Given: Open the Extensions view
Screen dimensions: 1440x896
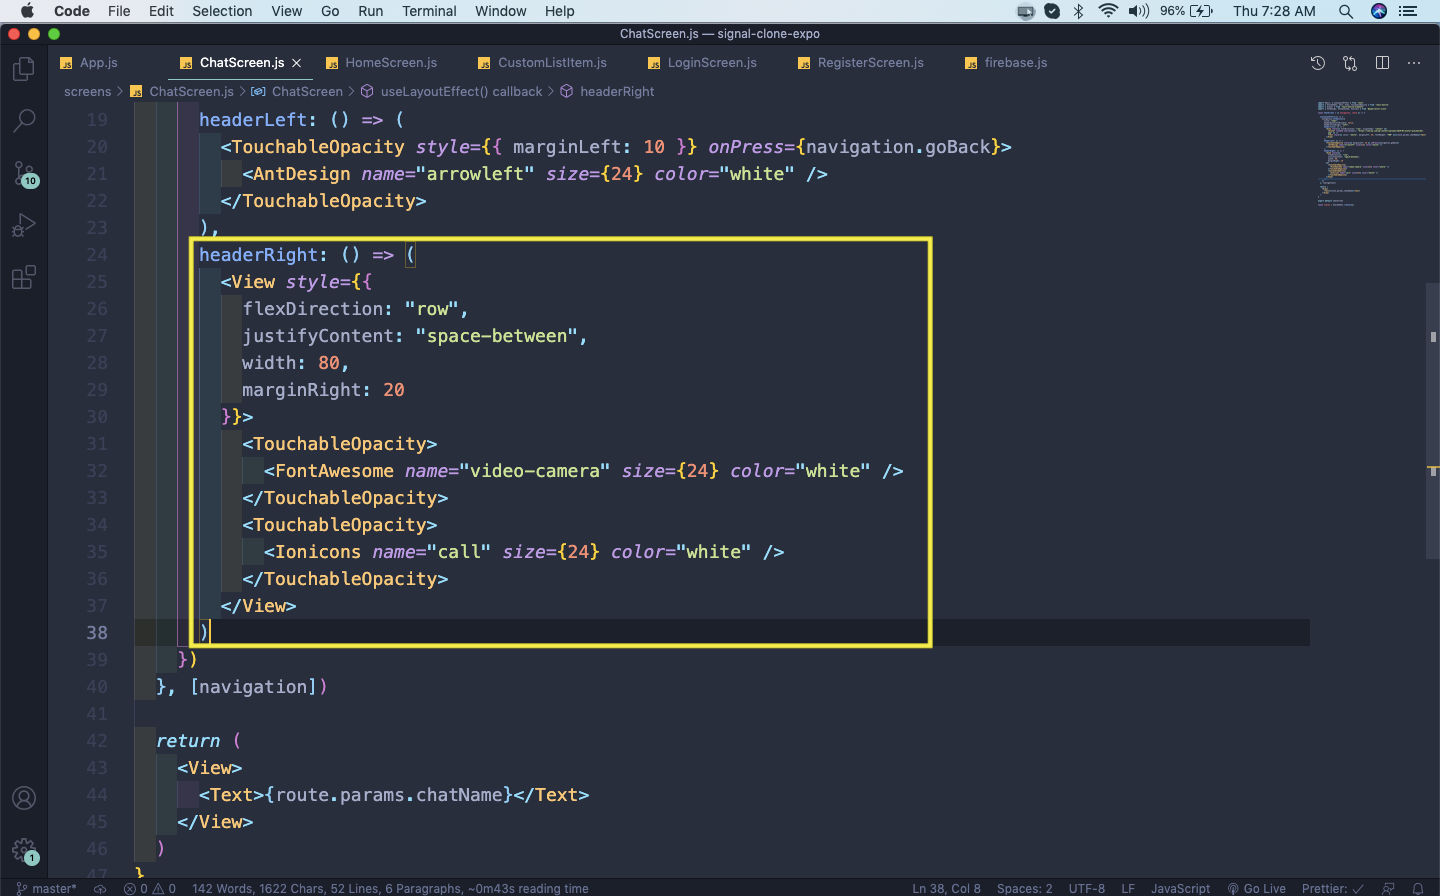Looking at the screenshot, I should 24,277.
